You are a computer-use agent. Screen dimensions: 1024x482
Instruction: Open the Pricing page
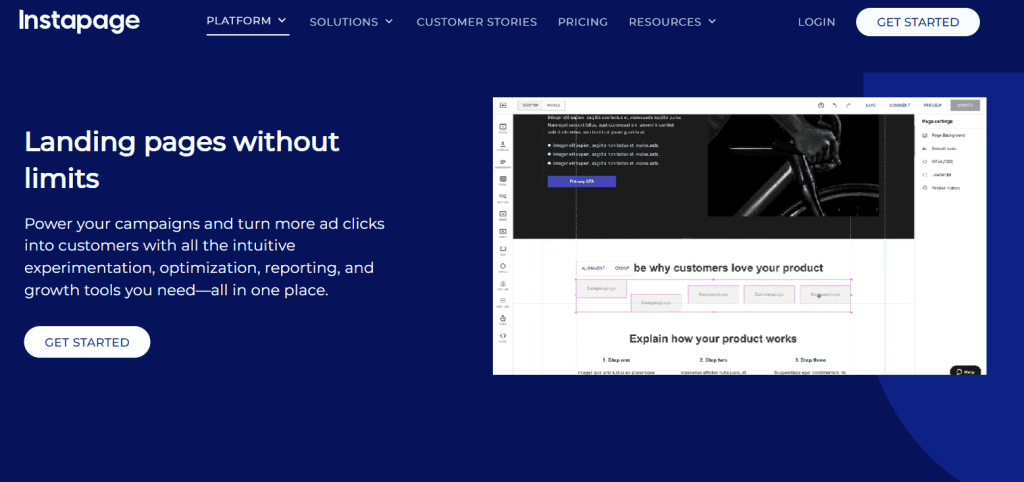582,22
